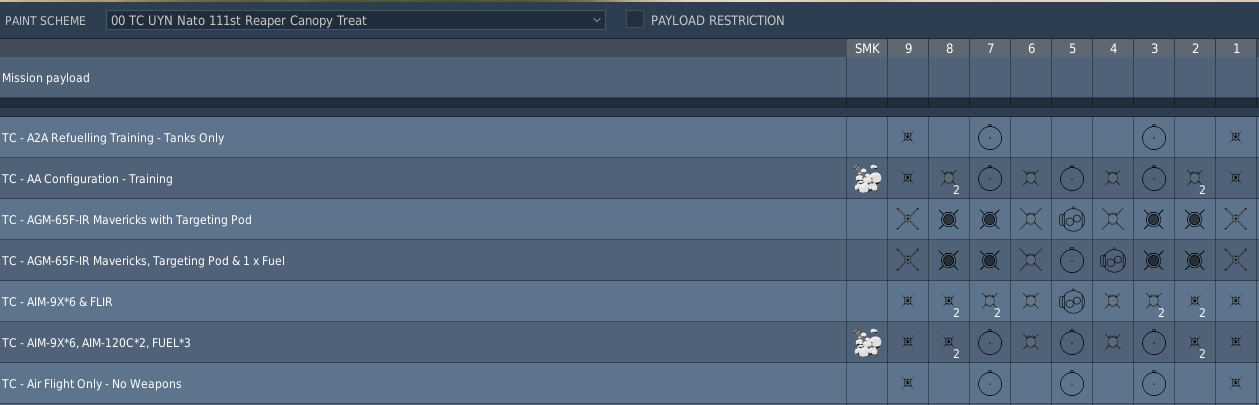Click missile icon on pylon 1, AA Configuration Training row
This screenshot has width=1259, height=405.
1236,179
